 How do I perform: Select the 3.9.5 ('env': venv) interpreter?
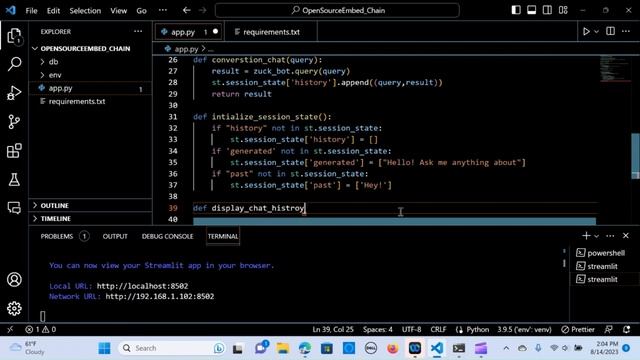(x=524, y=329)
